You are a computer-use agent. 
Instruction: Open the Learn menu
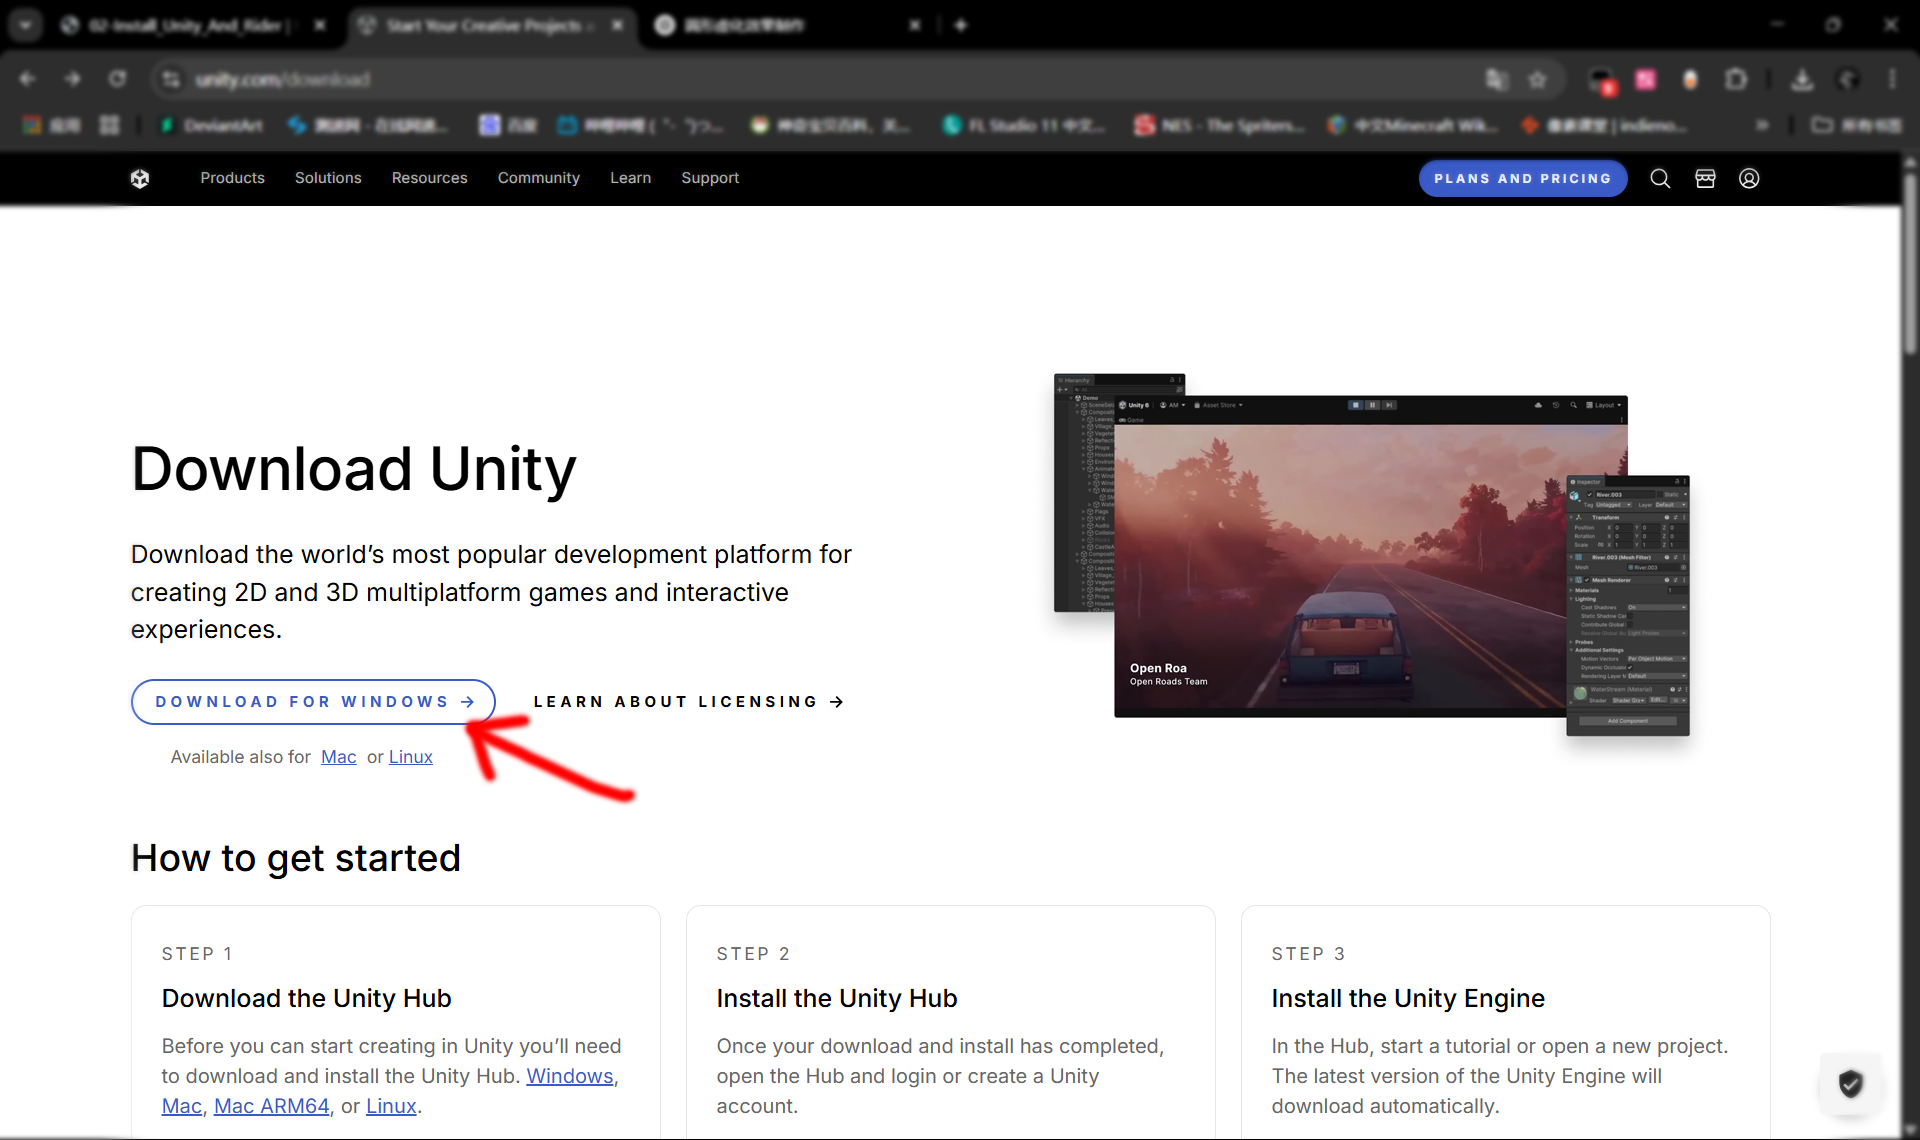(631, 178)
